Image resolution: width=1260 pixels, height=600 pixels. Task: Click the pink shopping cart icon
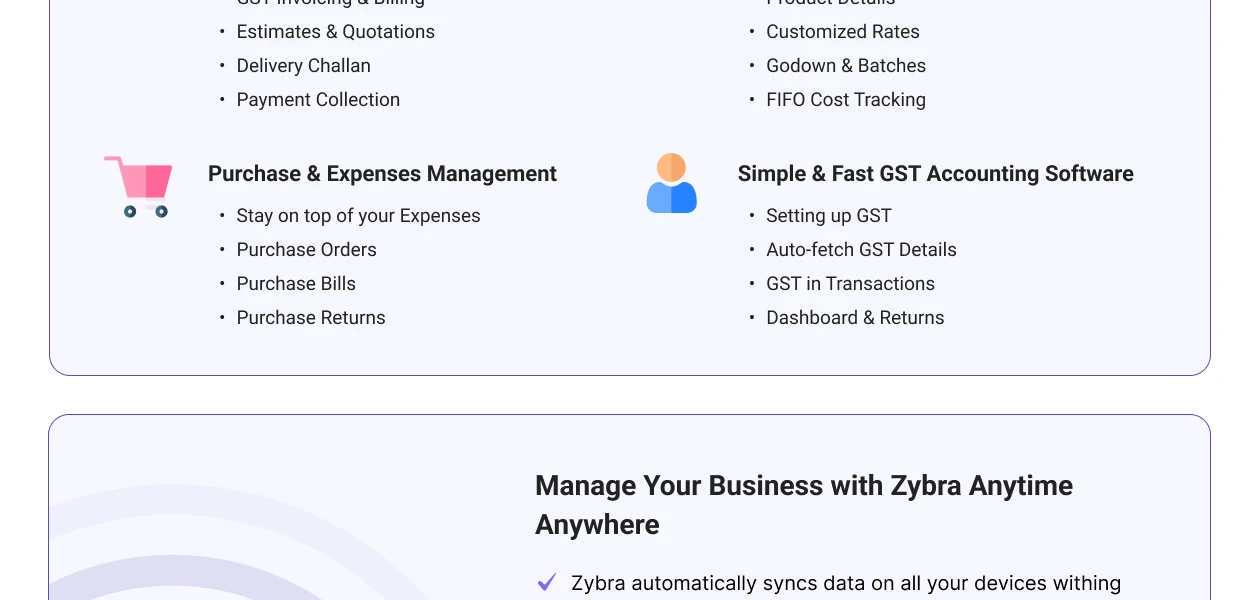pyautogui.click(x=139, y=186)
